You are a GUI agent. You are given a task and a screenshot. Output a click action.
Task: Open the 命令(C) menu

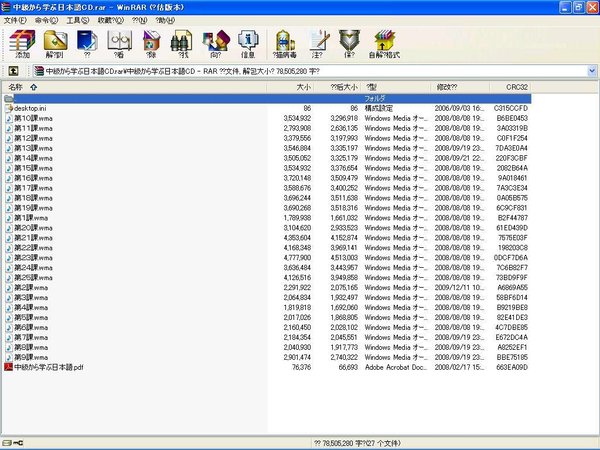pos(46,20)
